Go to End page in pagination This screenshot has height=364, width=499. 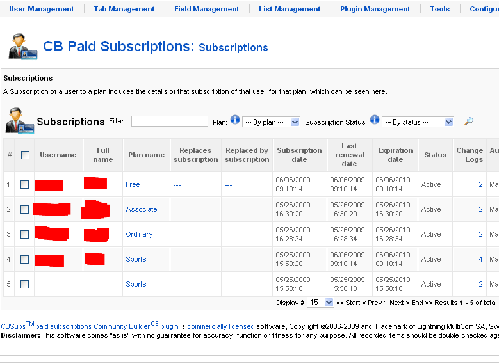418,303
